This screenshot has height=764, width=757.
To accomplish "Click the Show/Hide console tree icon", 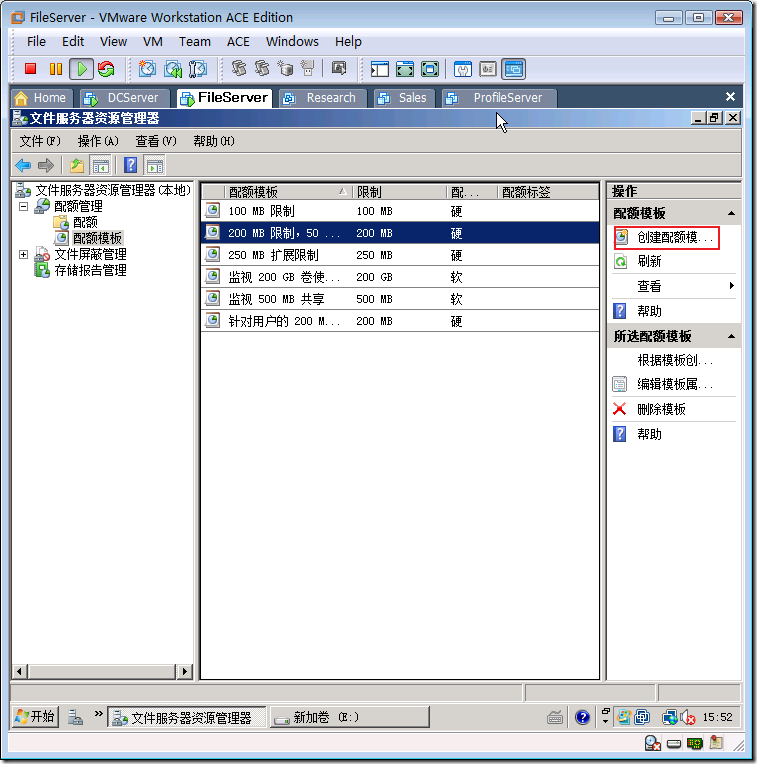I will pos(101,166).
